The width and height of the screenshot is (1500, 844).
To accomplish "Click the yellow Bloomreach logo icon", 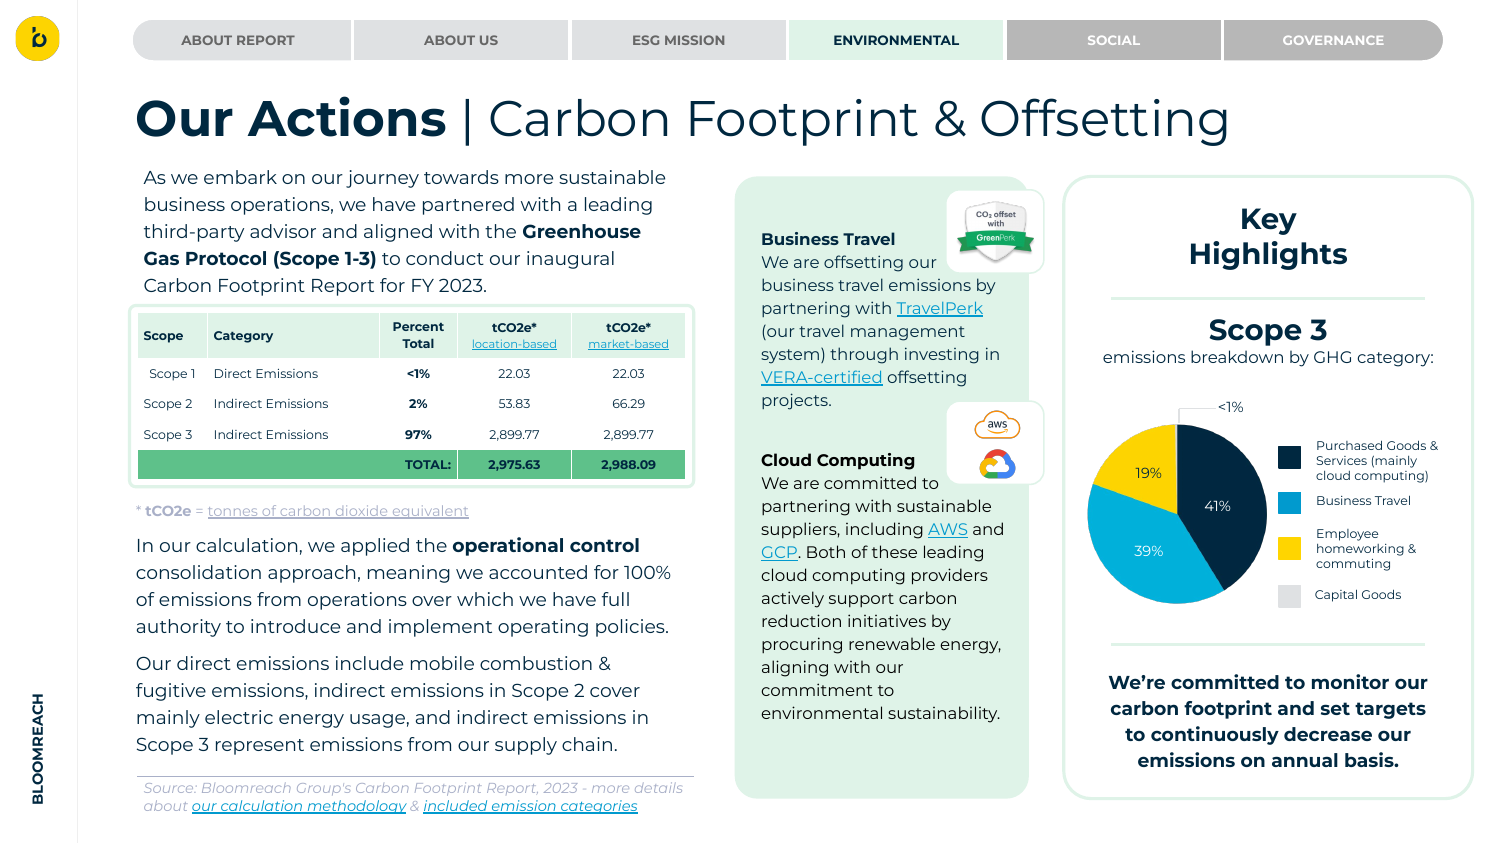I will coord(38,39).
